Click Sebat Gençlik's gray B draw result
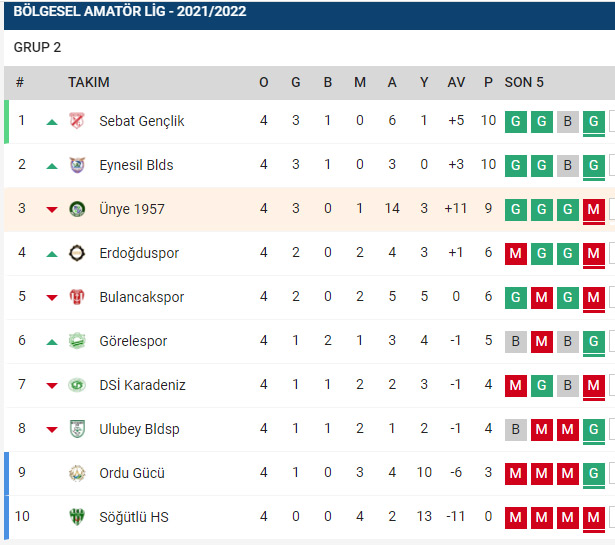Viewport: 615px width, 545px height. (568, 122)
